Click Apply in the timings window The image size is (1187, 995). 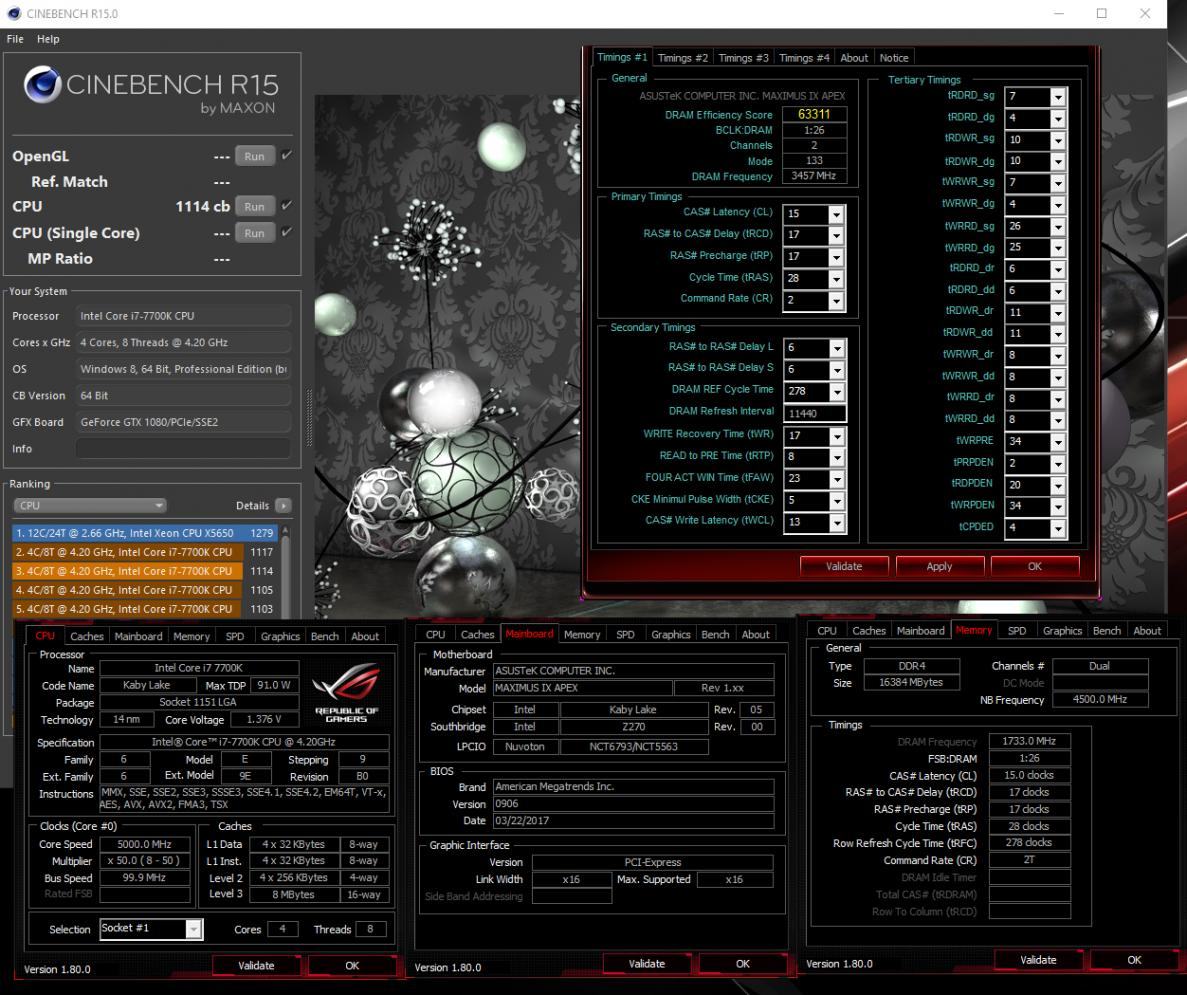(x=939, y=566)
